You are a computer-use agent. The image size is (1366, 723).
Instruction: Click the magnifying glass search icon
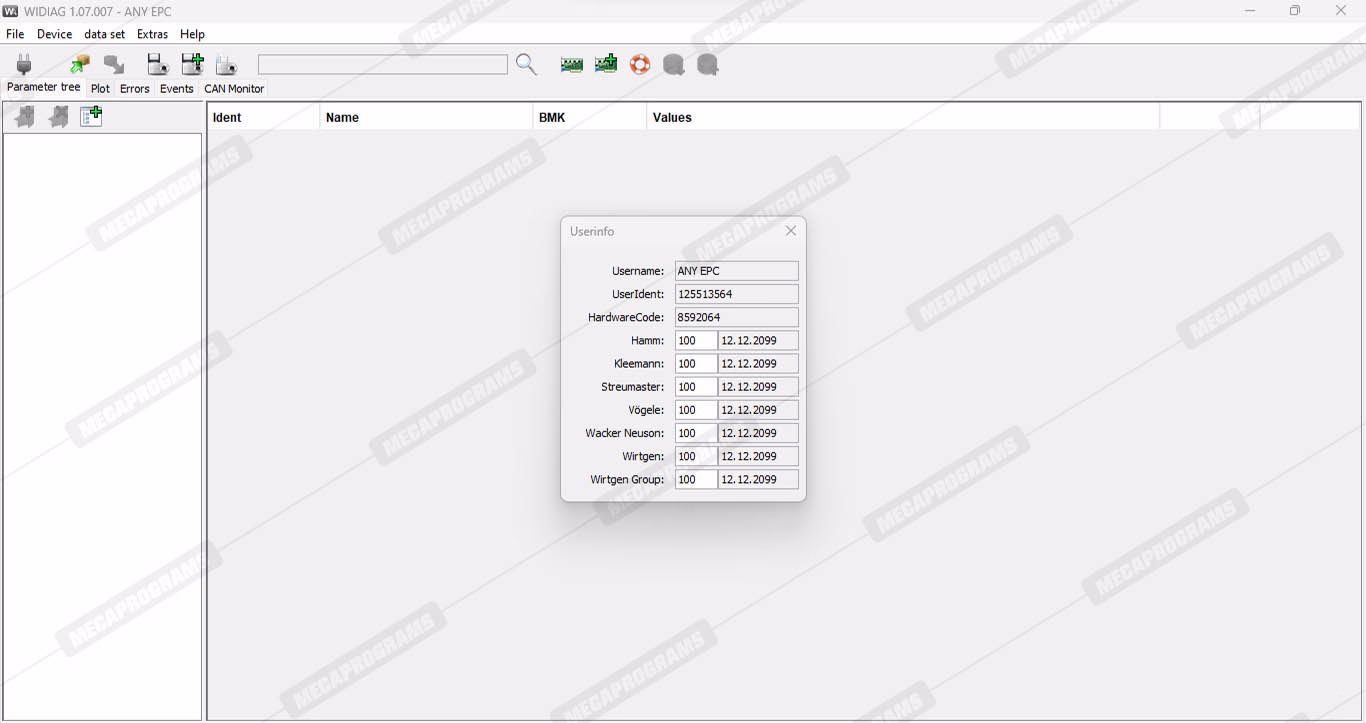coord(526,65)
